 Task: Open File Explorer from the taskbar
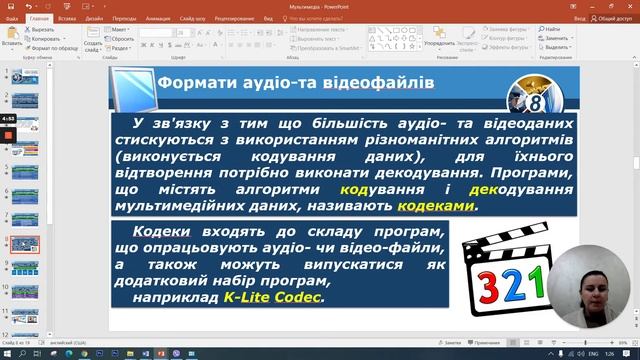tap(130, 353)
